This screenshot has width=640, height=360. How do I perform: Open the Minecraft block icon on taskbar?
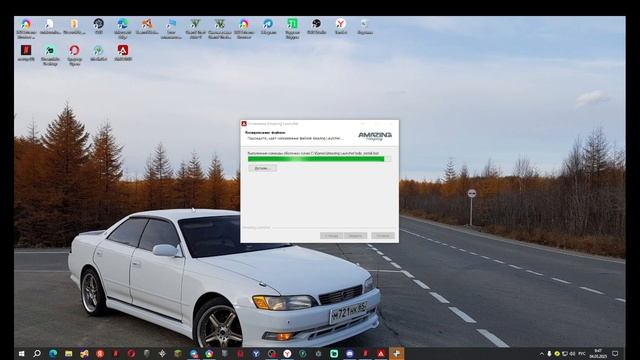coord(178,353)
